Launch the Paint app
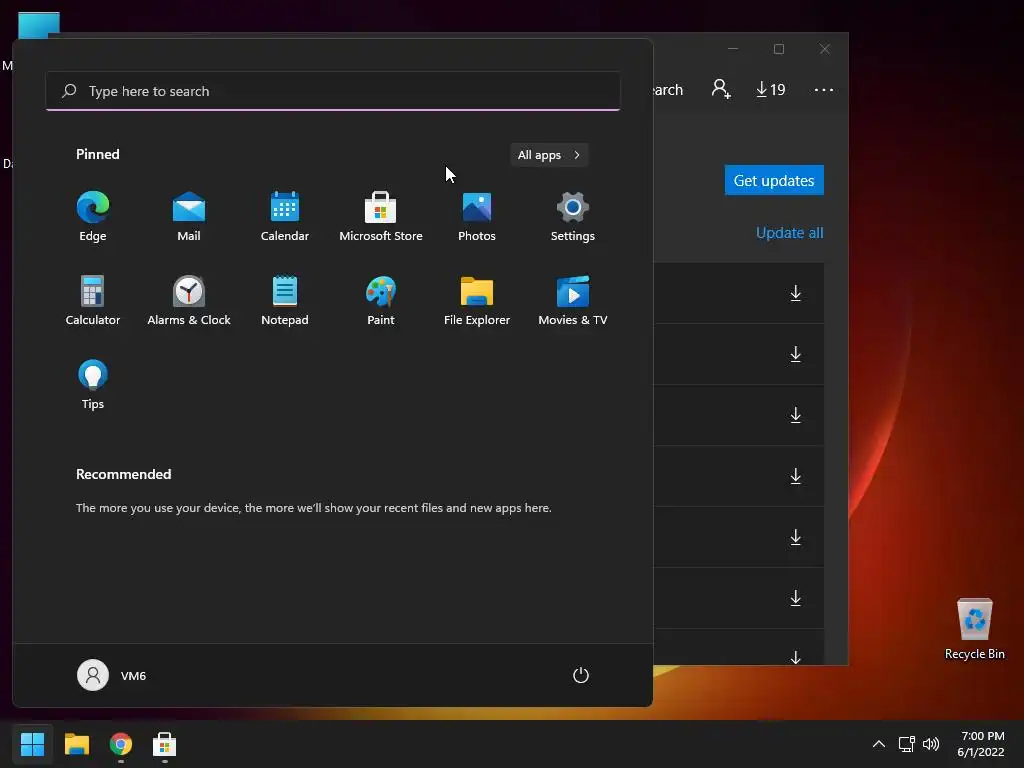This screenshot has width=1024, height=768. point(381,300)
